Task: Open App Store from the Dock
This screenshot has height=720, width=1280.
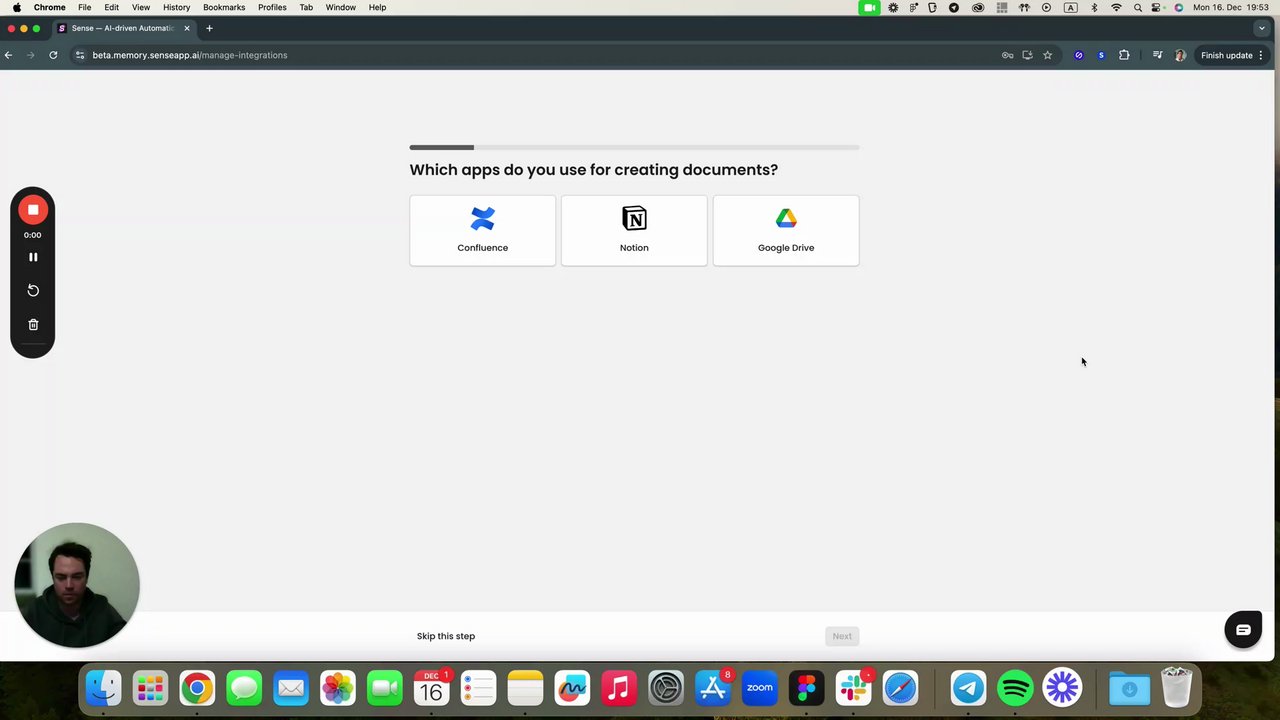Action: [x=713, y=688]
